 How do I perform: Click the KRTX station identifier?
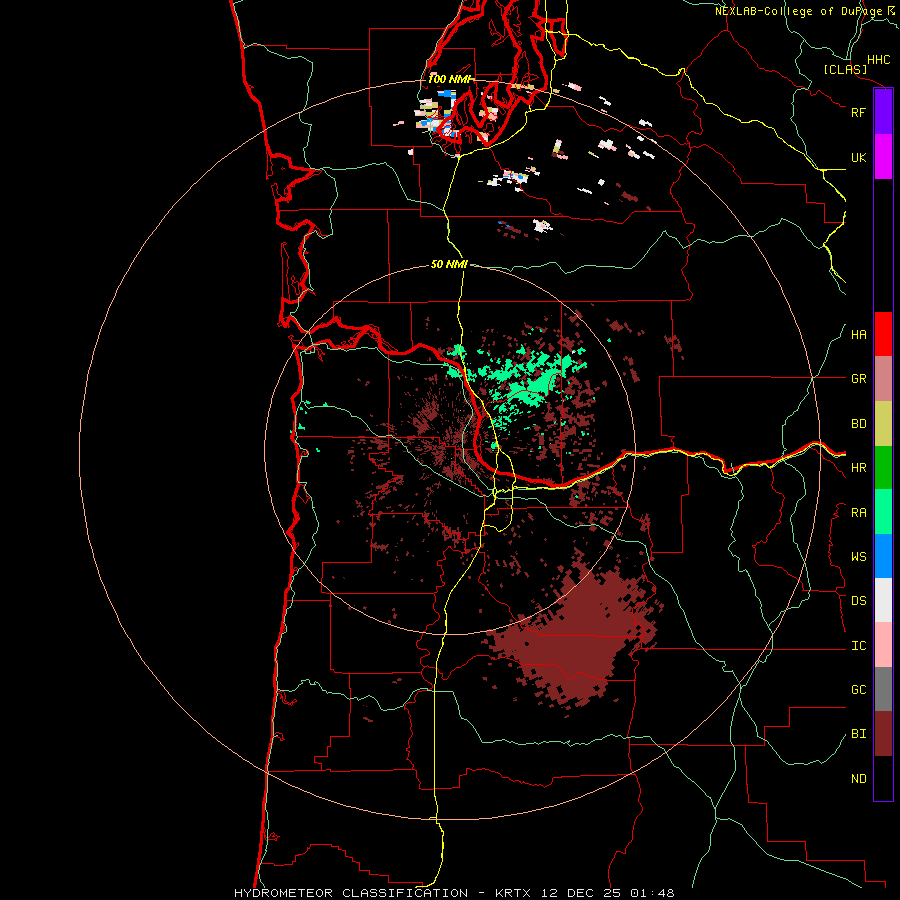513,893
